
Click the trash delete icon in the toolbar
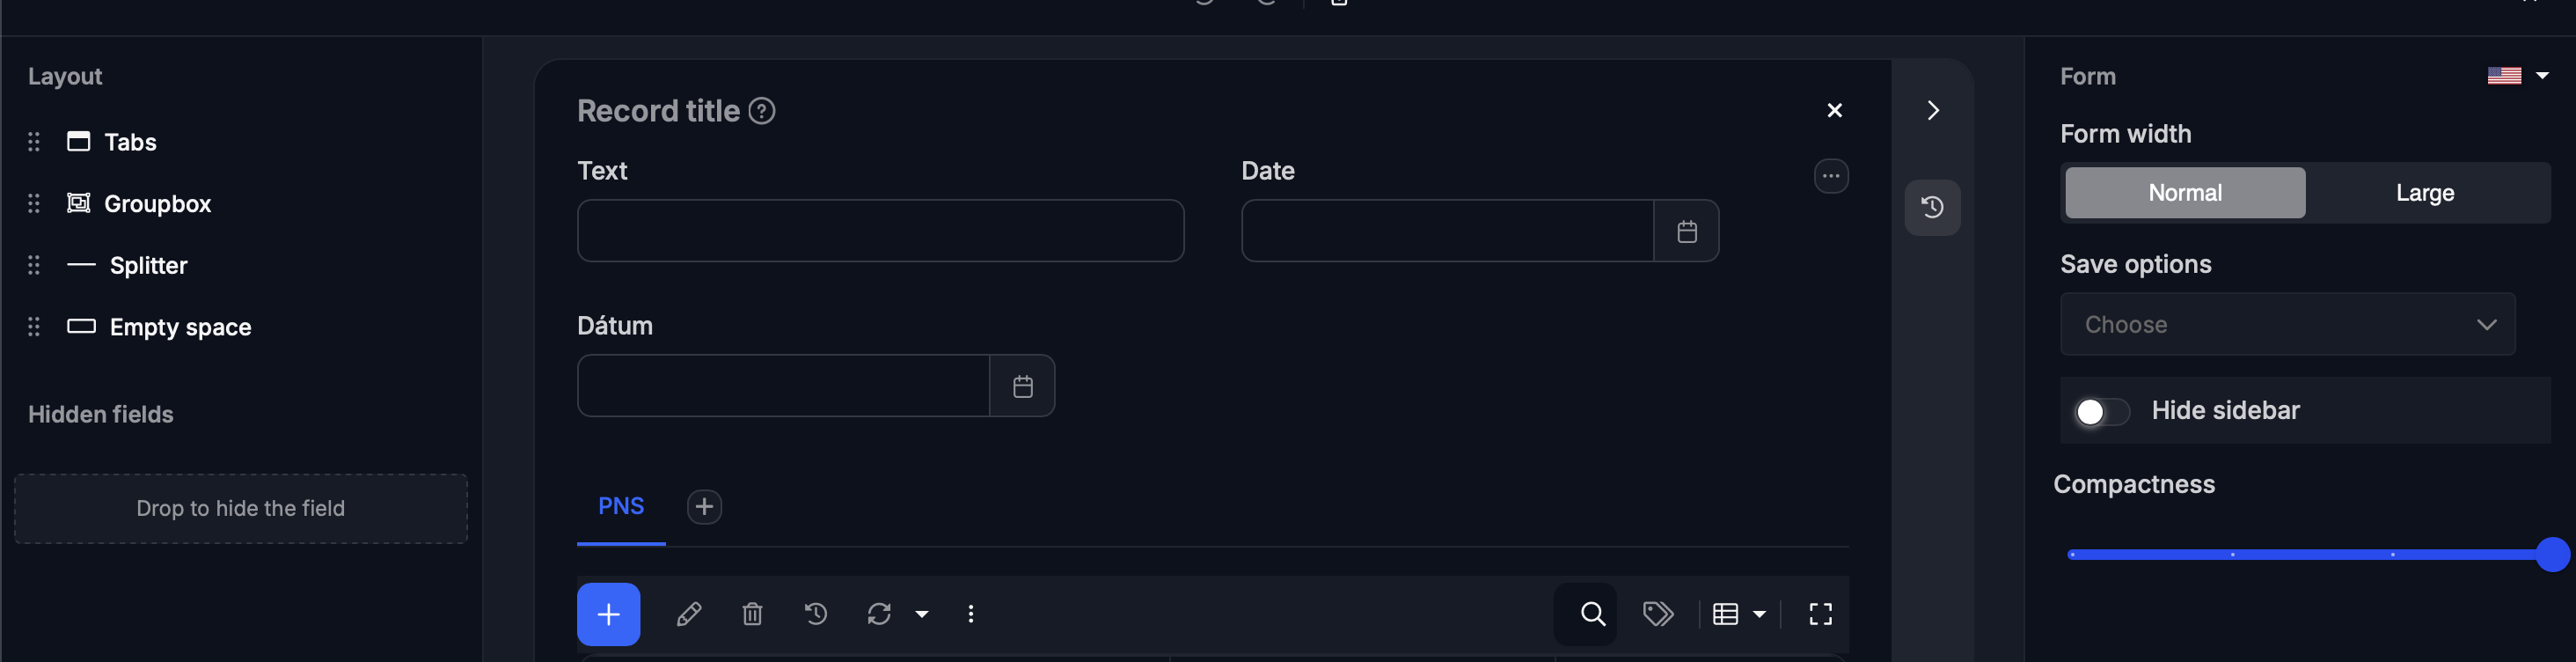click(x=752, y=614)
